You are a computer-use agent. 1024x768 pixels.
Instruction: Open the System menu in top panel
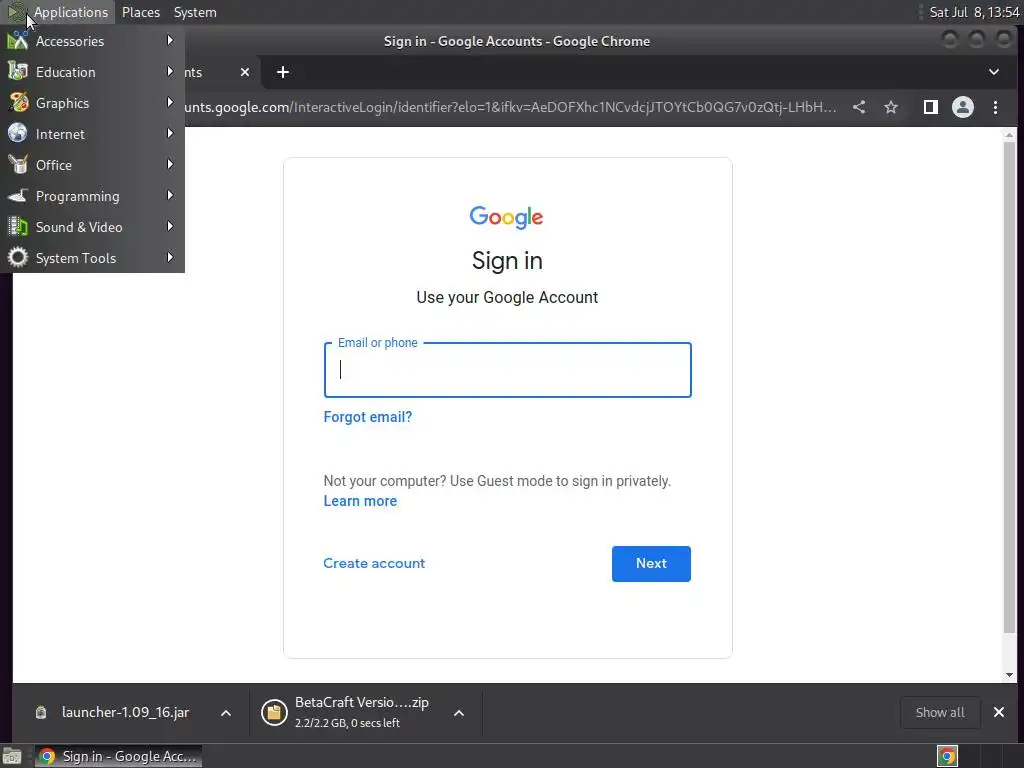195,12
